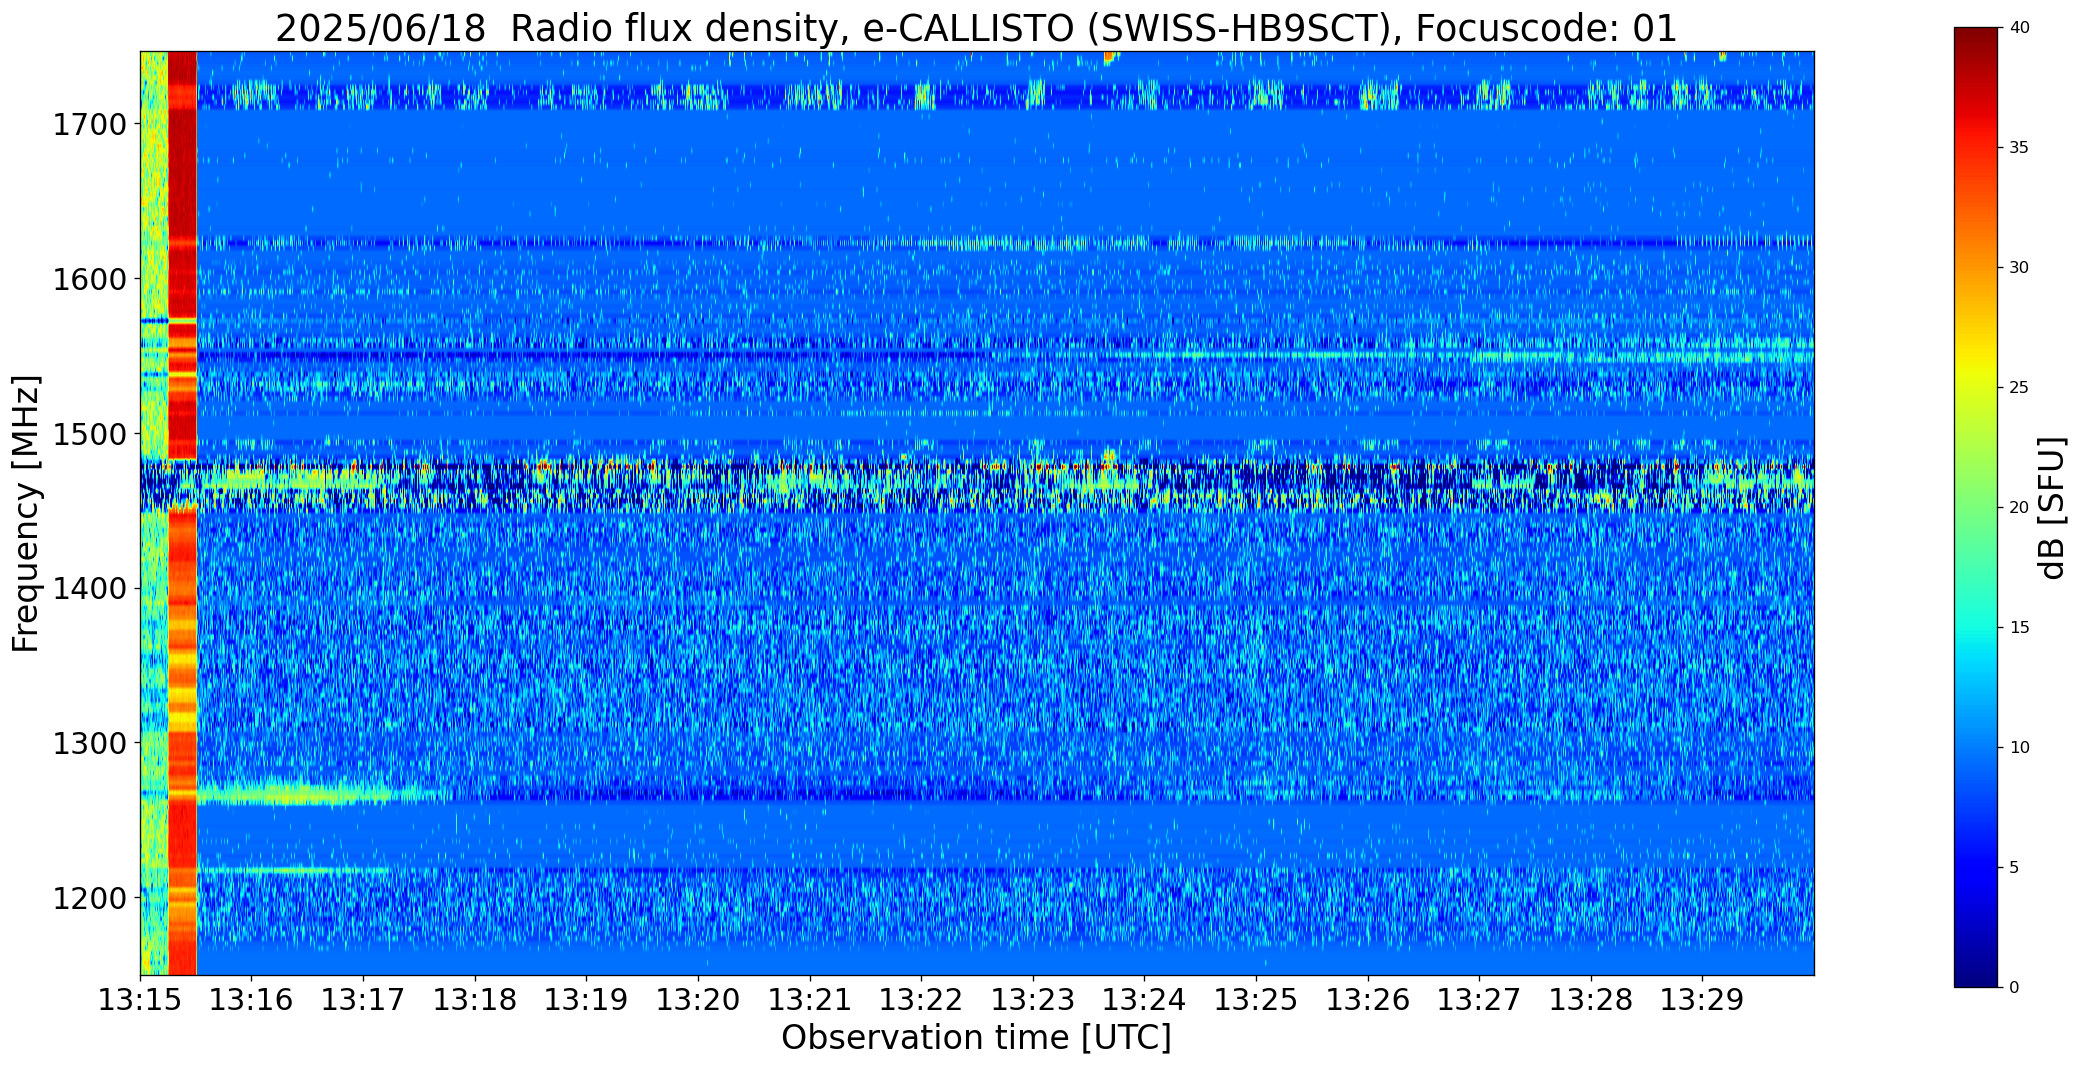Click the 13:21 time tick label

(x=810, y=1000)
